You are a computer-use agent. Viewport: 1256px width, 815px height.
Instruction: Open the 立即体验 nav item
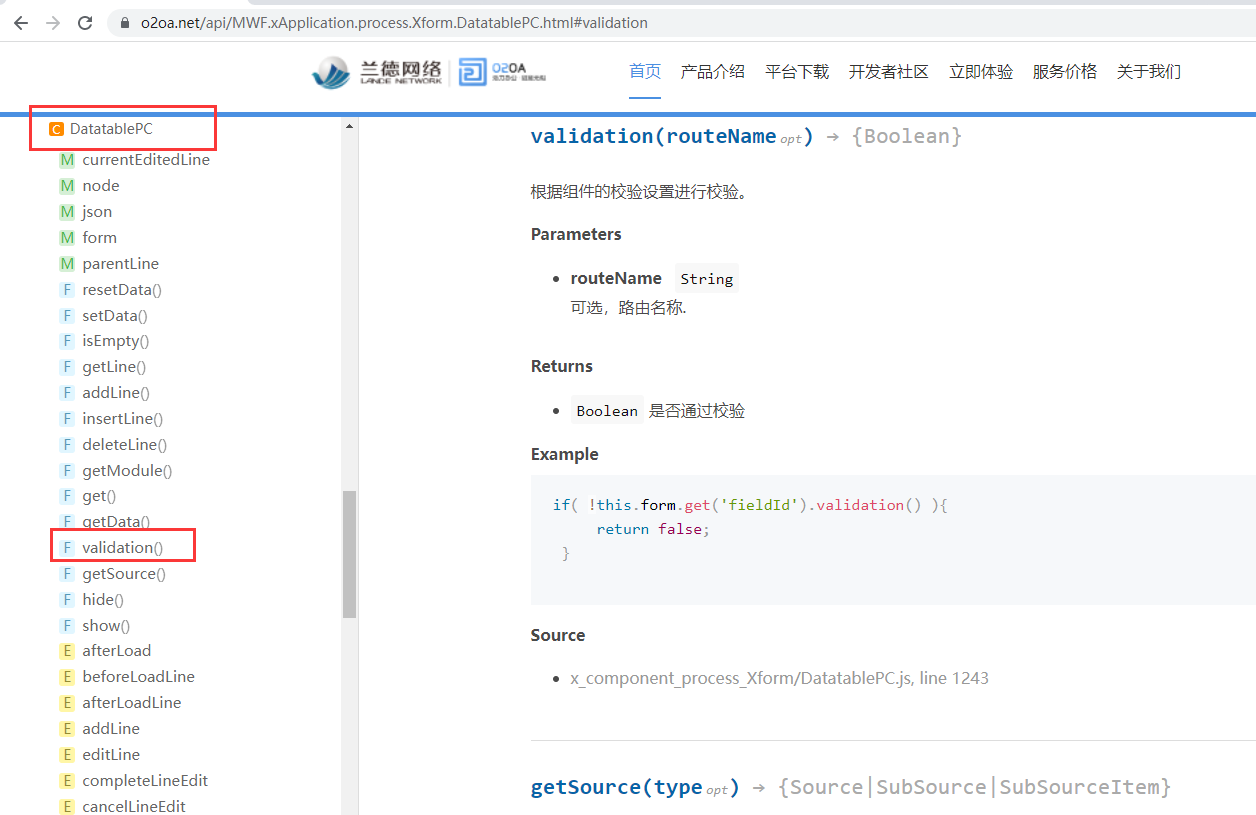click(x=981, y=71)
